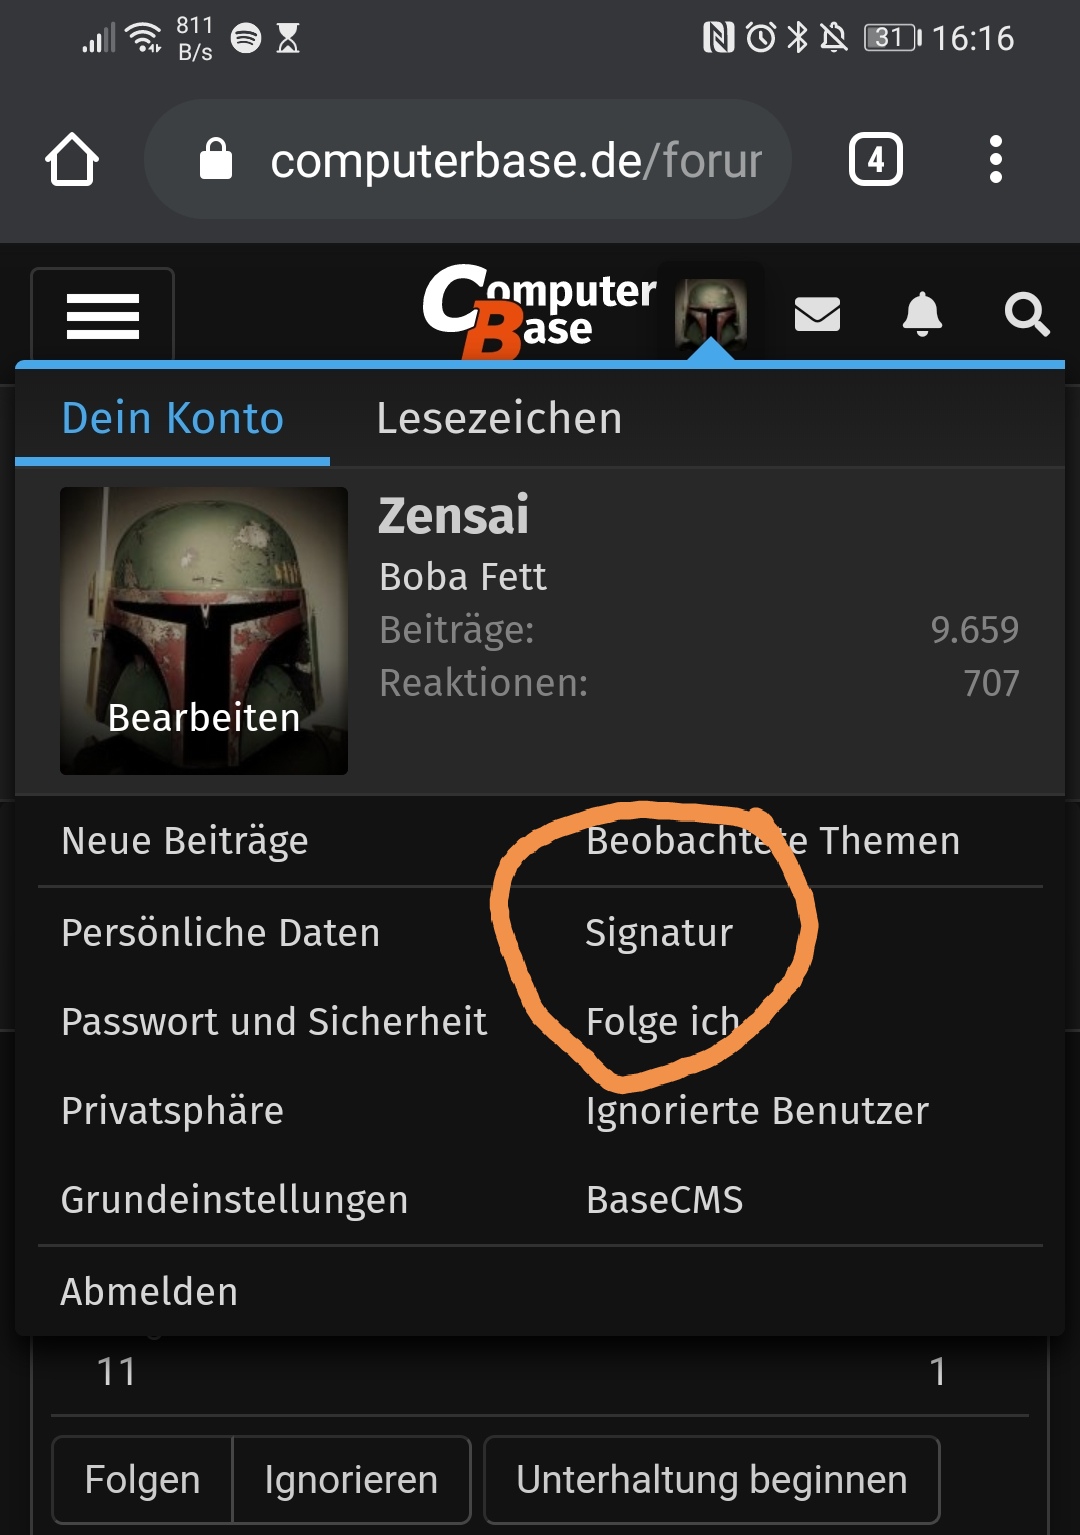Open the notifications bell

click(x=922, y=314)
